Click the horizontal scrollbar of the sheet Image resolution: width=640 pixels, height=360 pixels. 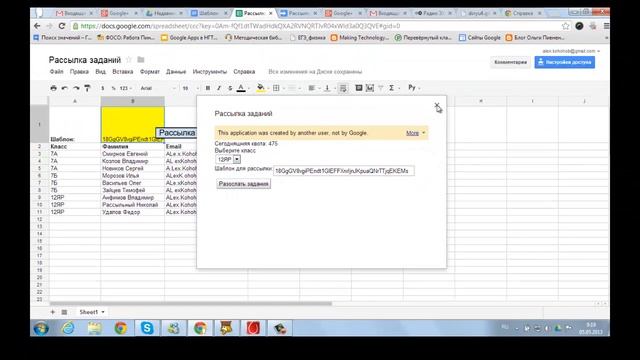[191, 304]
